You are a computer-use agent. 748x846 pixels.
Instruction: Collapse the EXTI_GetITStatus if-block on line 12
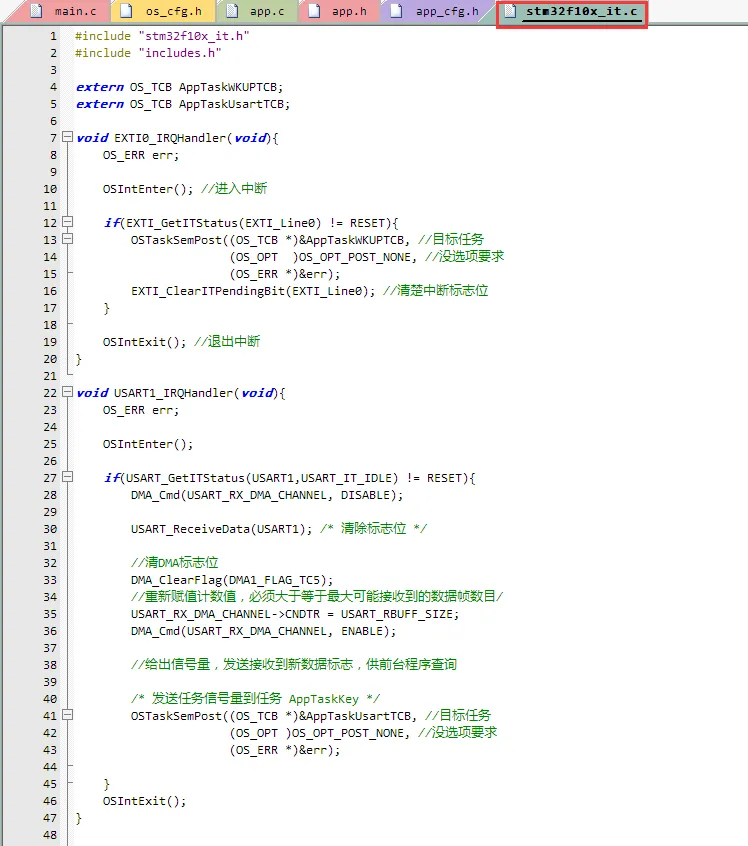pyautogui.click(x=67, y=222)
